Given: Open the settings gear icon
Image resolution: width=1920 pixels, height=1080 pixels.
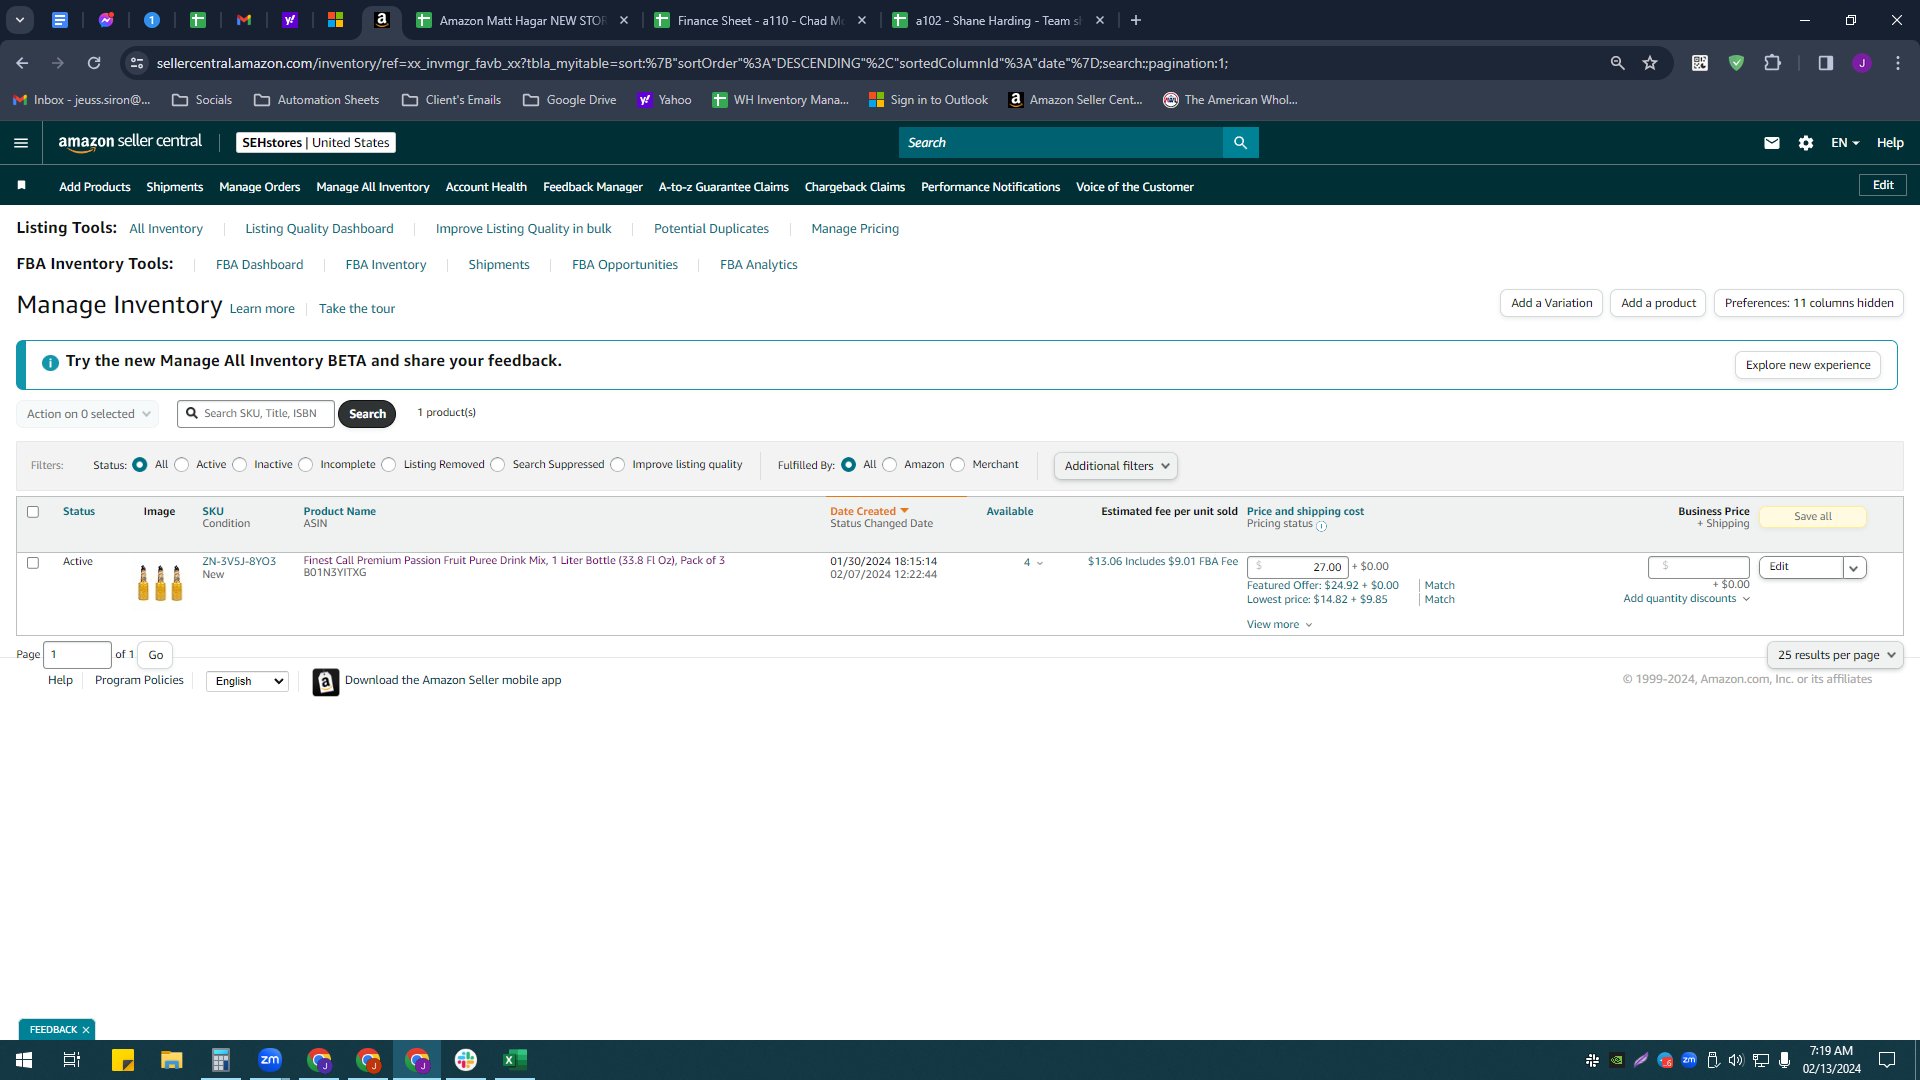Looking at the screenshot, I should [x=1806, y=143].
